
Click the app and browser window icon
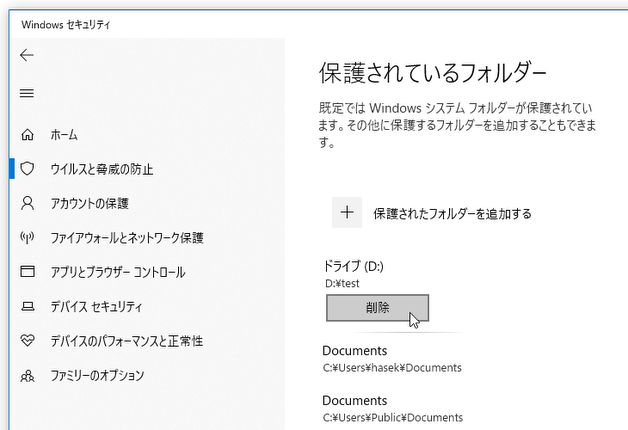click(x=27, y=271)
